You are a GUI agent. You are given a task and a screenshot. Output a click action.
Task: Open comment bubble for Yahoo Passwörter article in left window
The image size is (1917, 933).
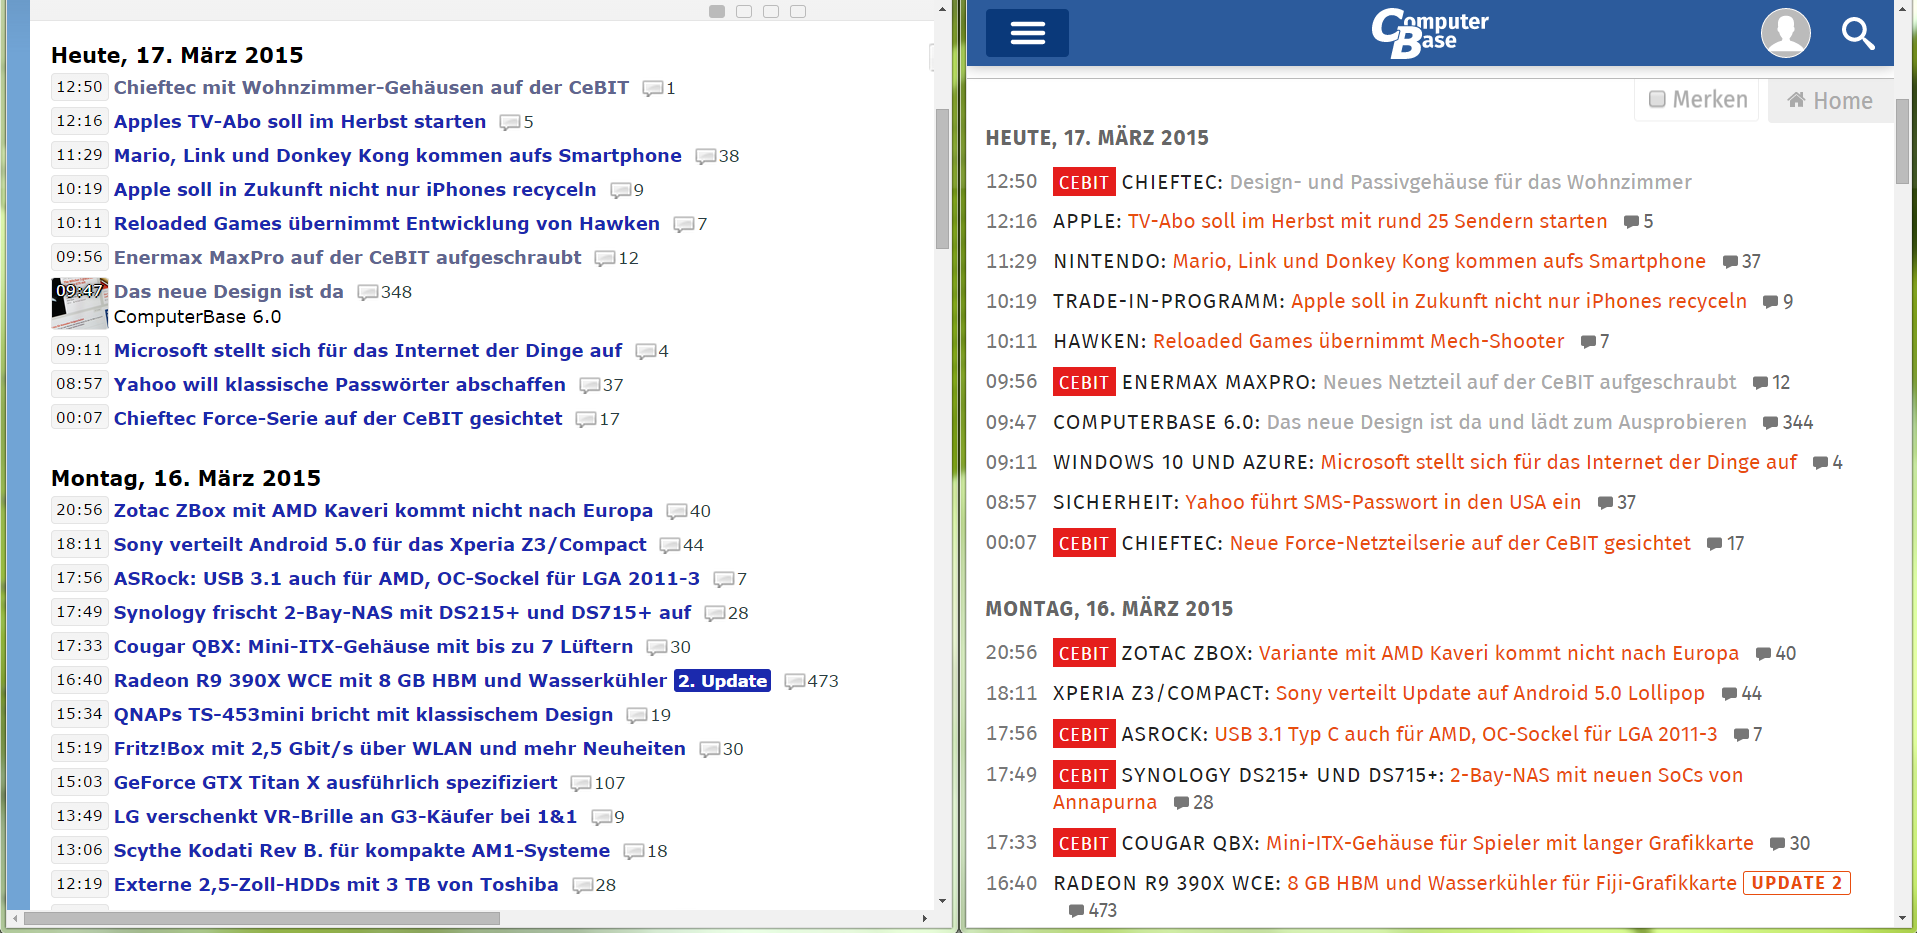590,385
